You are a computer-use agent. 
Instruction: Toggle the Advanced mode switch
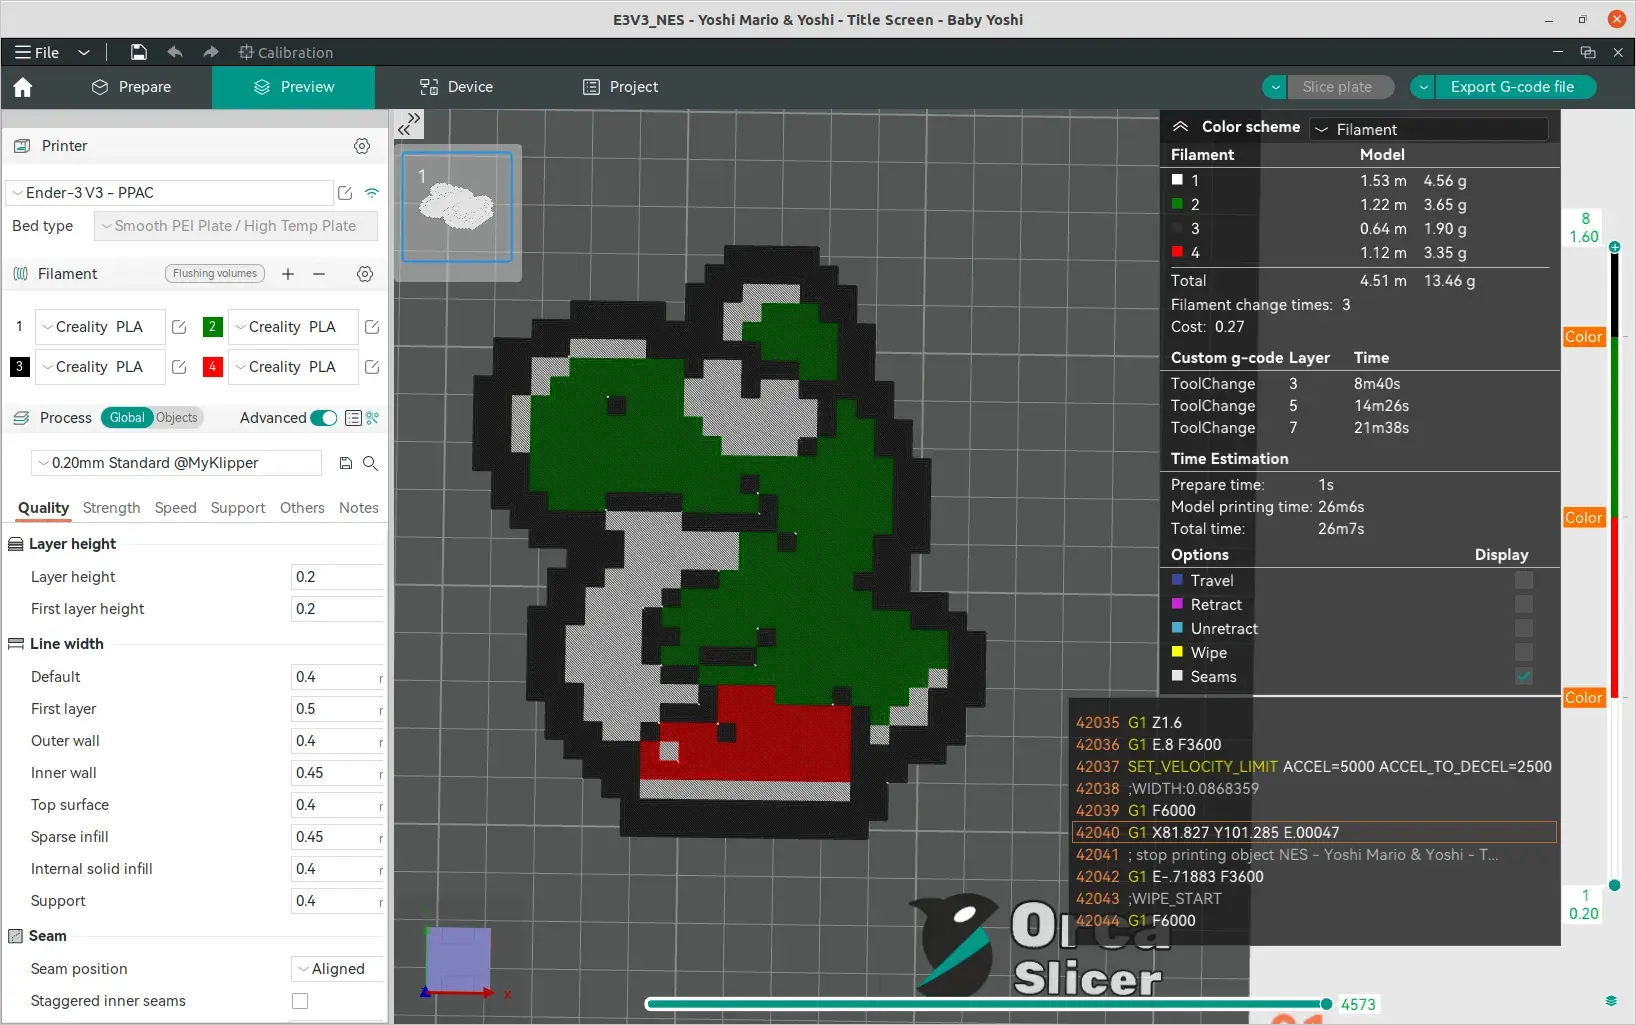click(324, 418)
